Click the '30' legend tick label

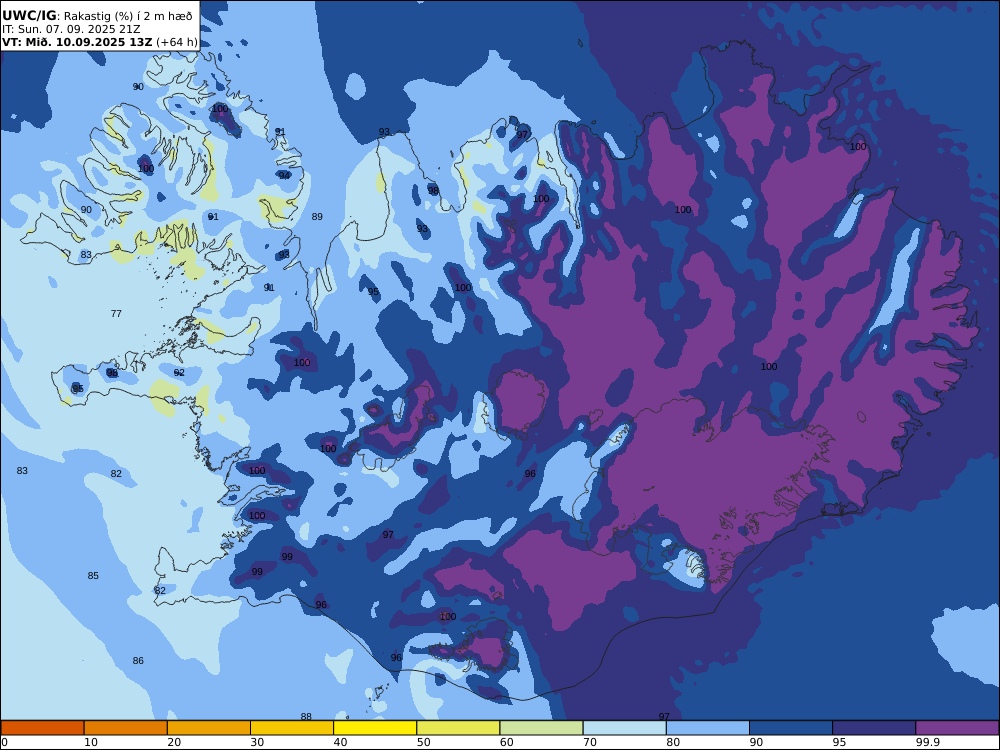[257, 742]
